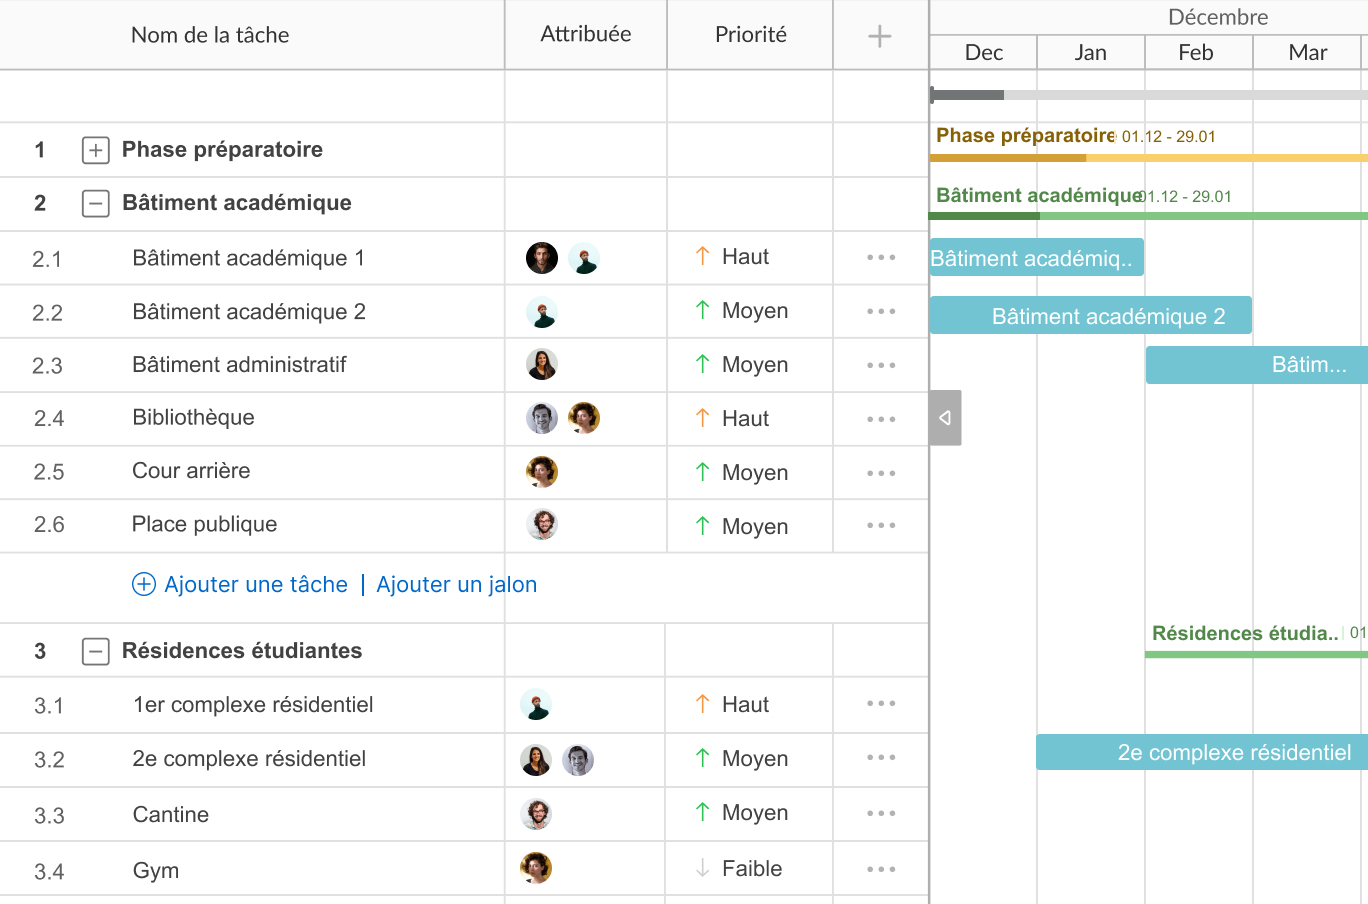
Task: Collapse the Résidences étudiantes group
Action: [95, 652]
